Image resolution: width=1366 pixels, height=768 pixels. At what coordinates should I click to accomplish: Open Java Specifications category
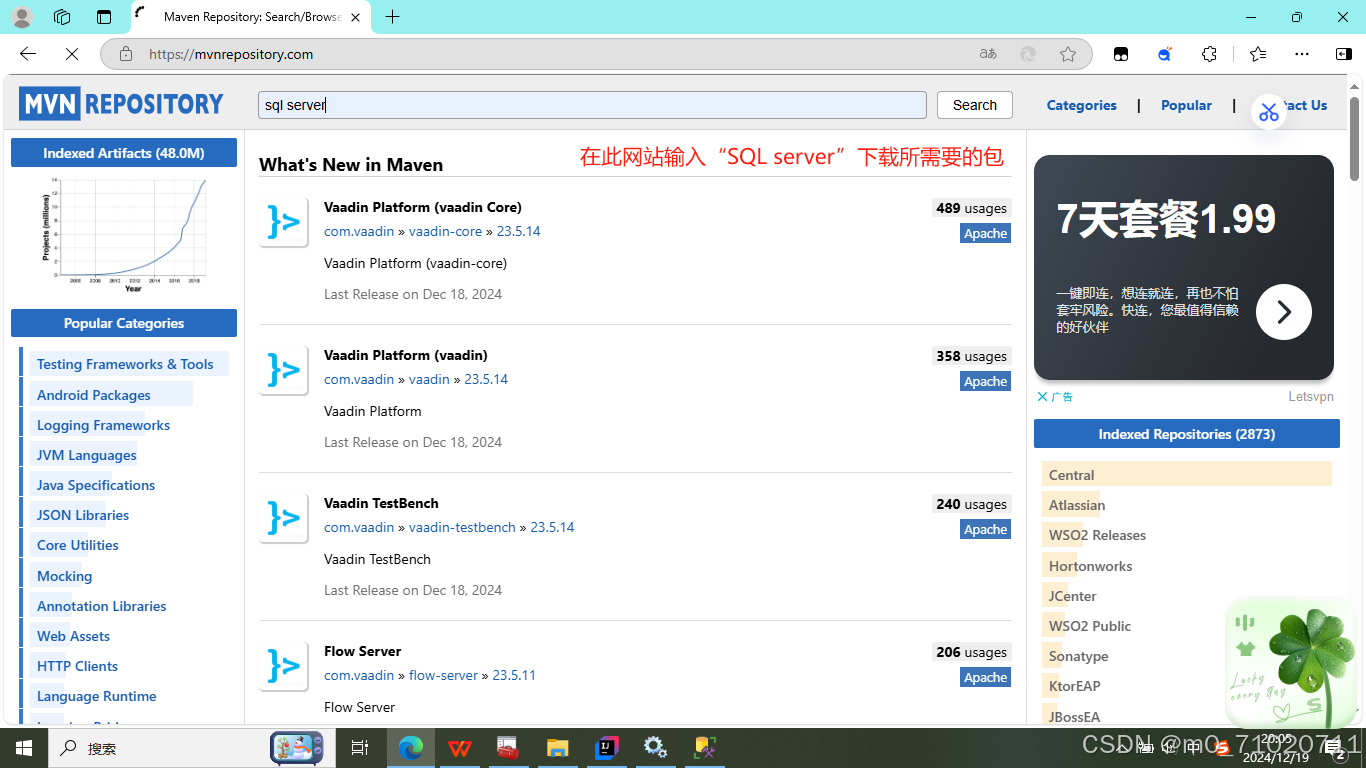[96, 485]
